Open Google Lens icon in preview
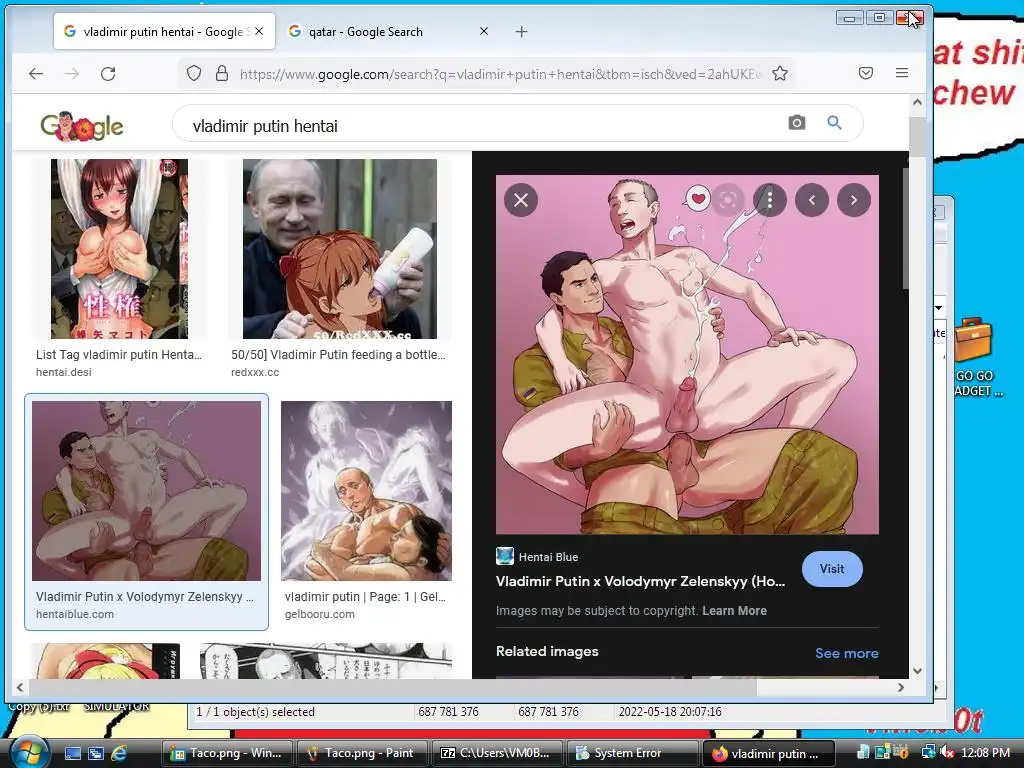 pyautogui.click(x=728, y=200)
